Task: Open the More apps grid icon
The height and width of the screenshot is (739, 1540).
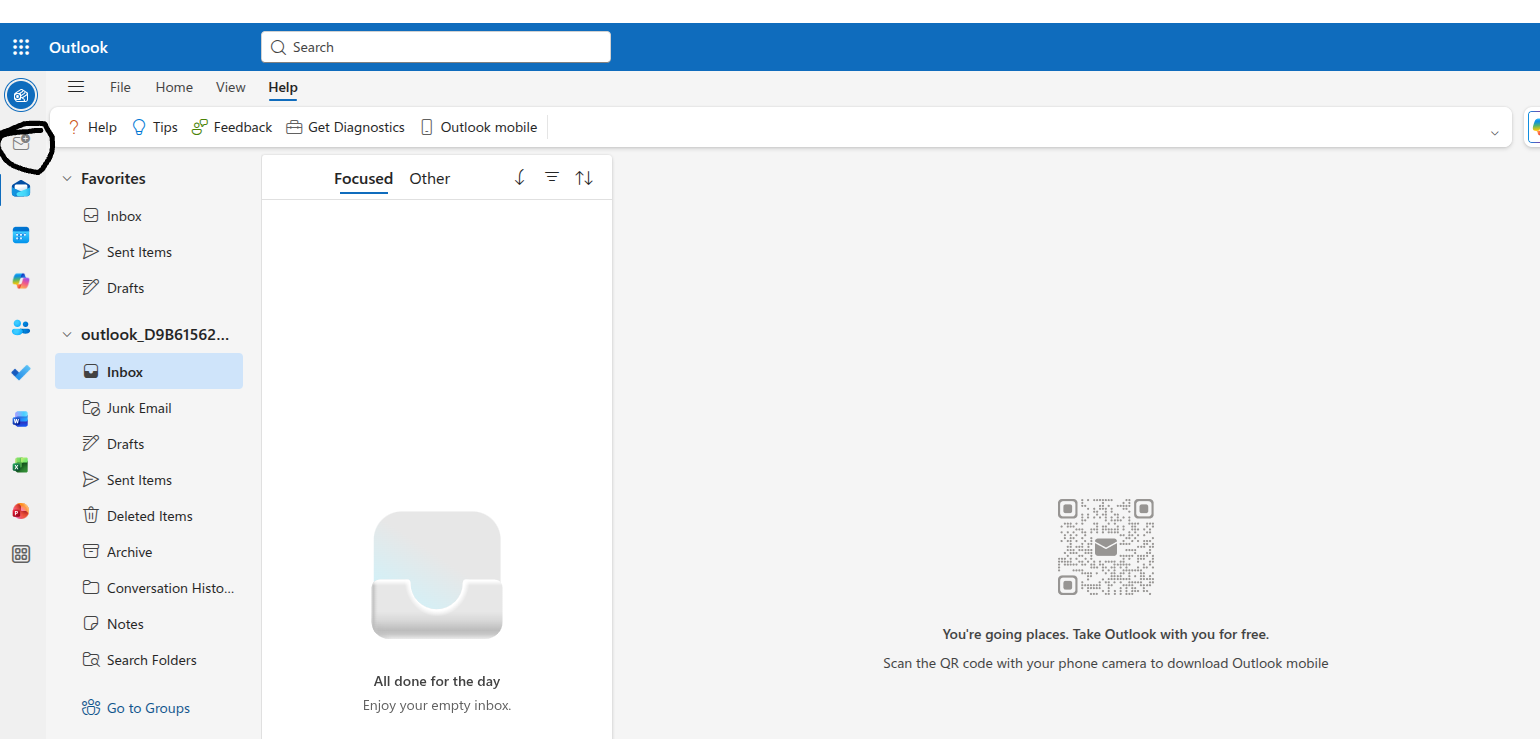Action: [20, 553]
